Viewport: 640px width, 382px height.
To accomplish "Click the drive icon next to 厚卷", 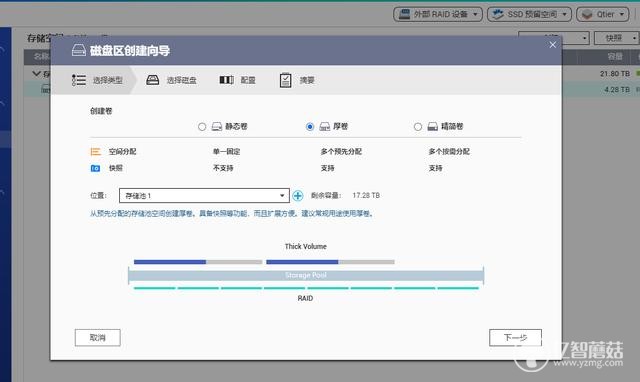I will 324,127.
